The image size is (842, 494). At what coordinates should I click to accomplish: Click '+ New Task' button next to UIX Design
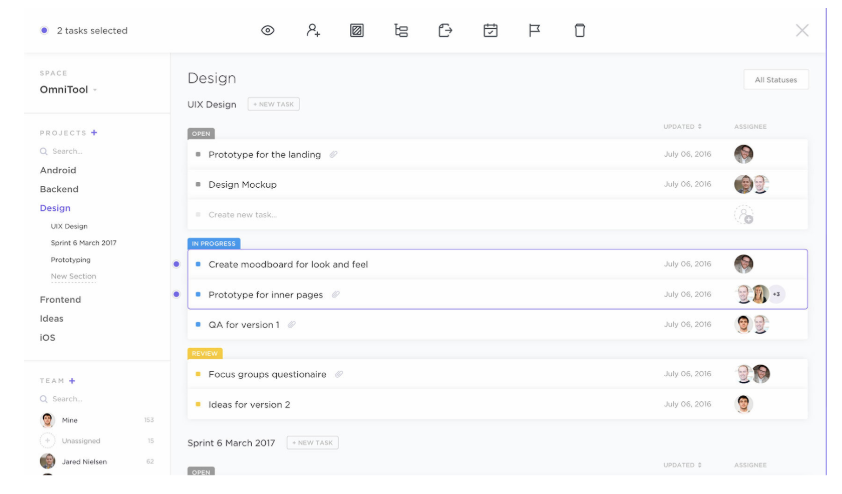[273, 104]
